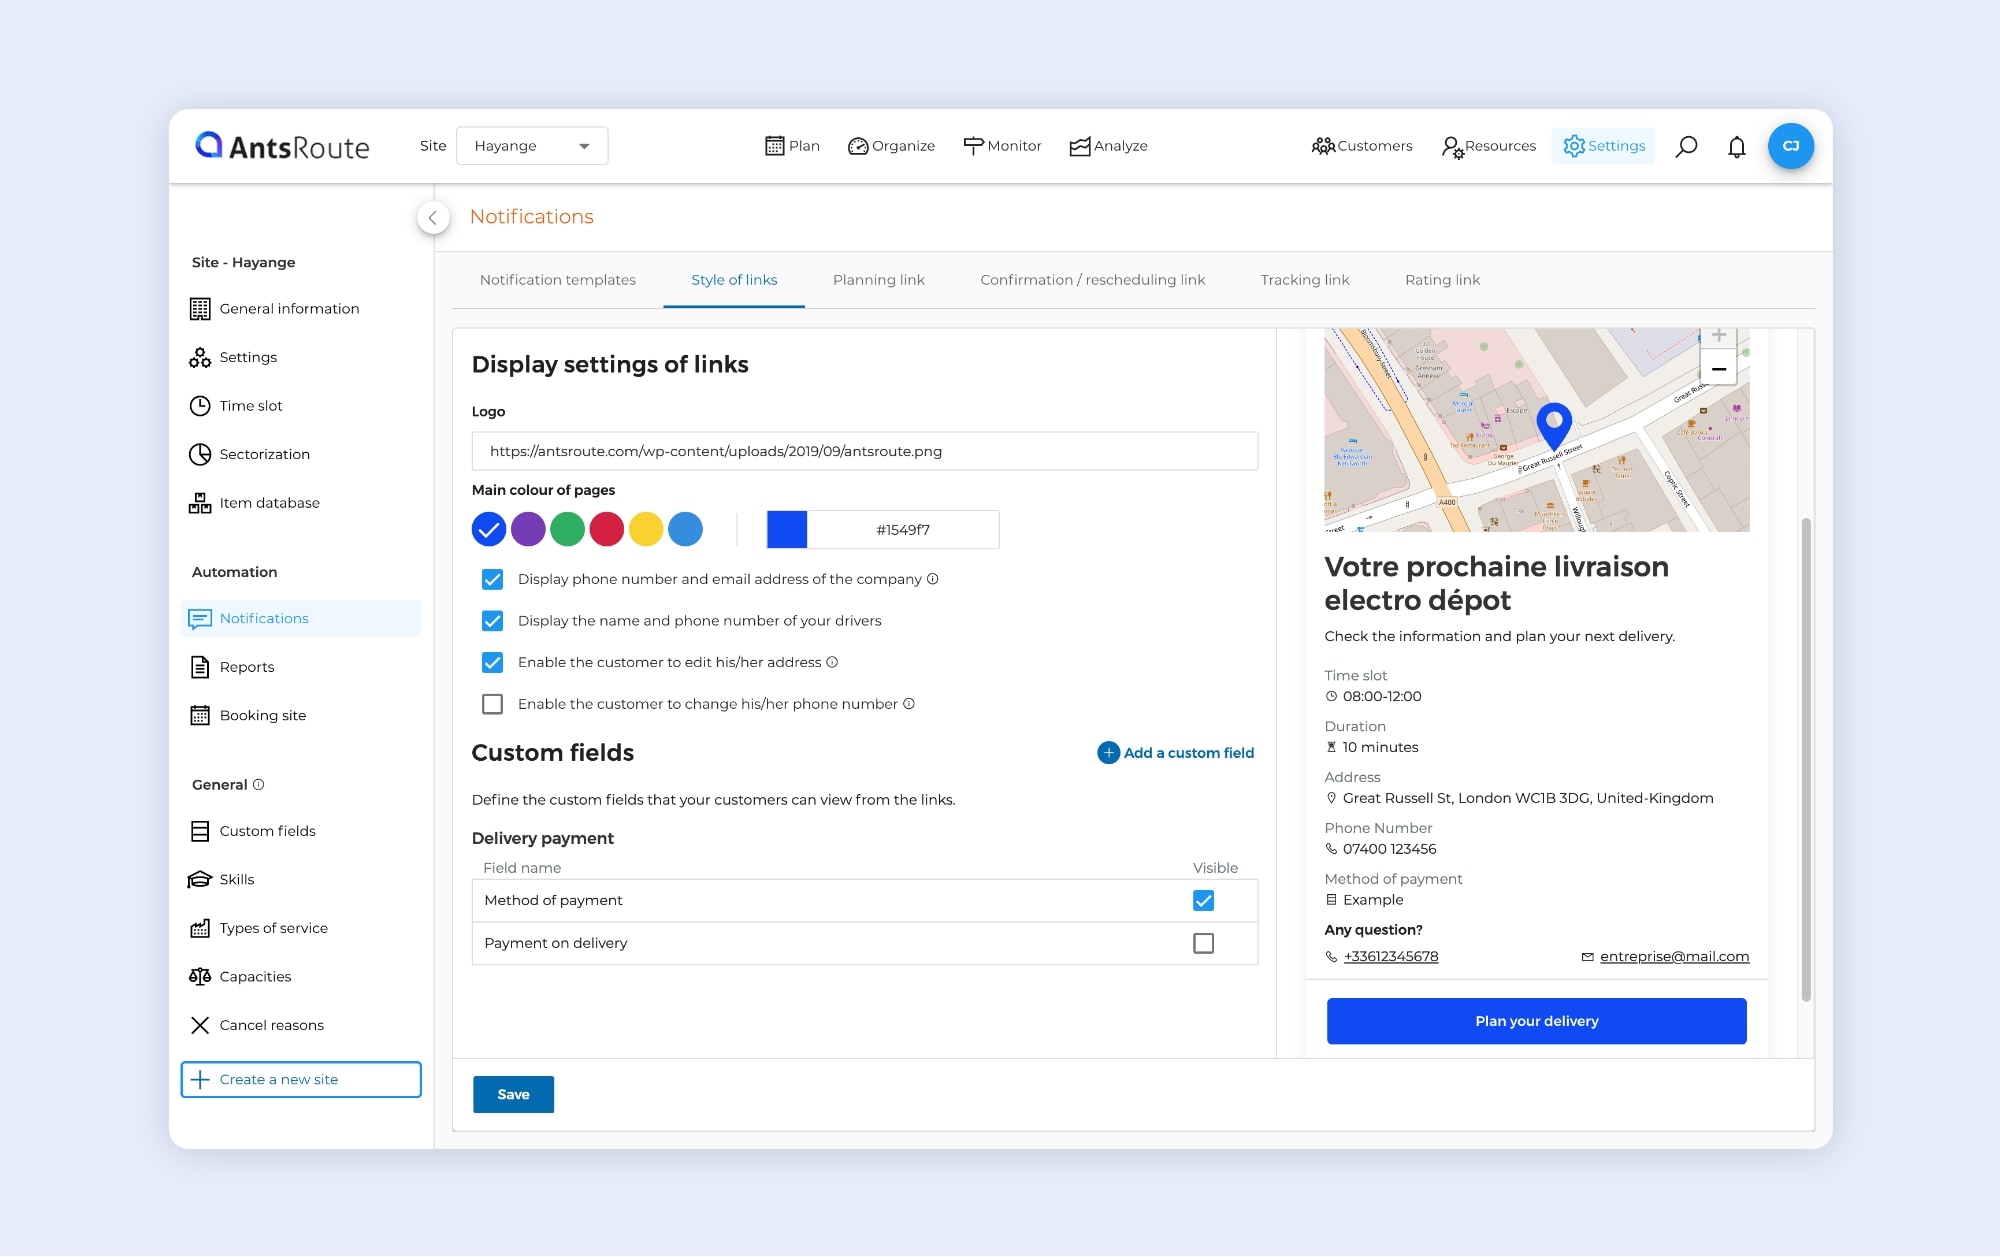Open the Site Hayange dropdown

coord(531,146)
